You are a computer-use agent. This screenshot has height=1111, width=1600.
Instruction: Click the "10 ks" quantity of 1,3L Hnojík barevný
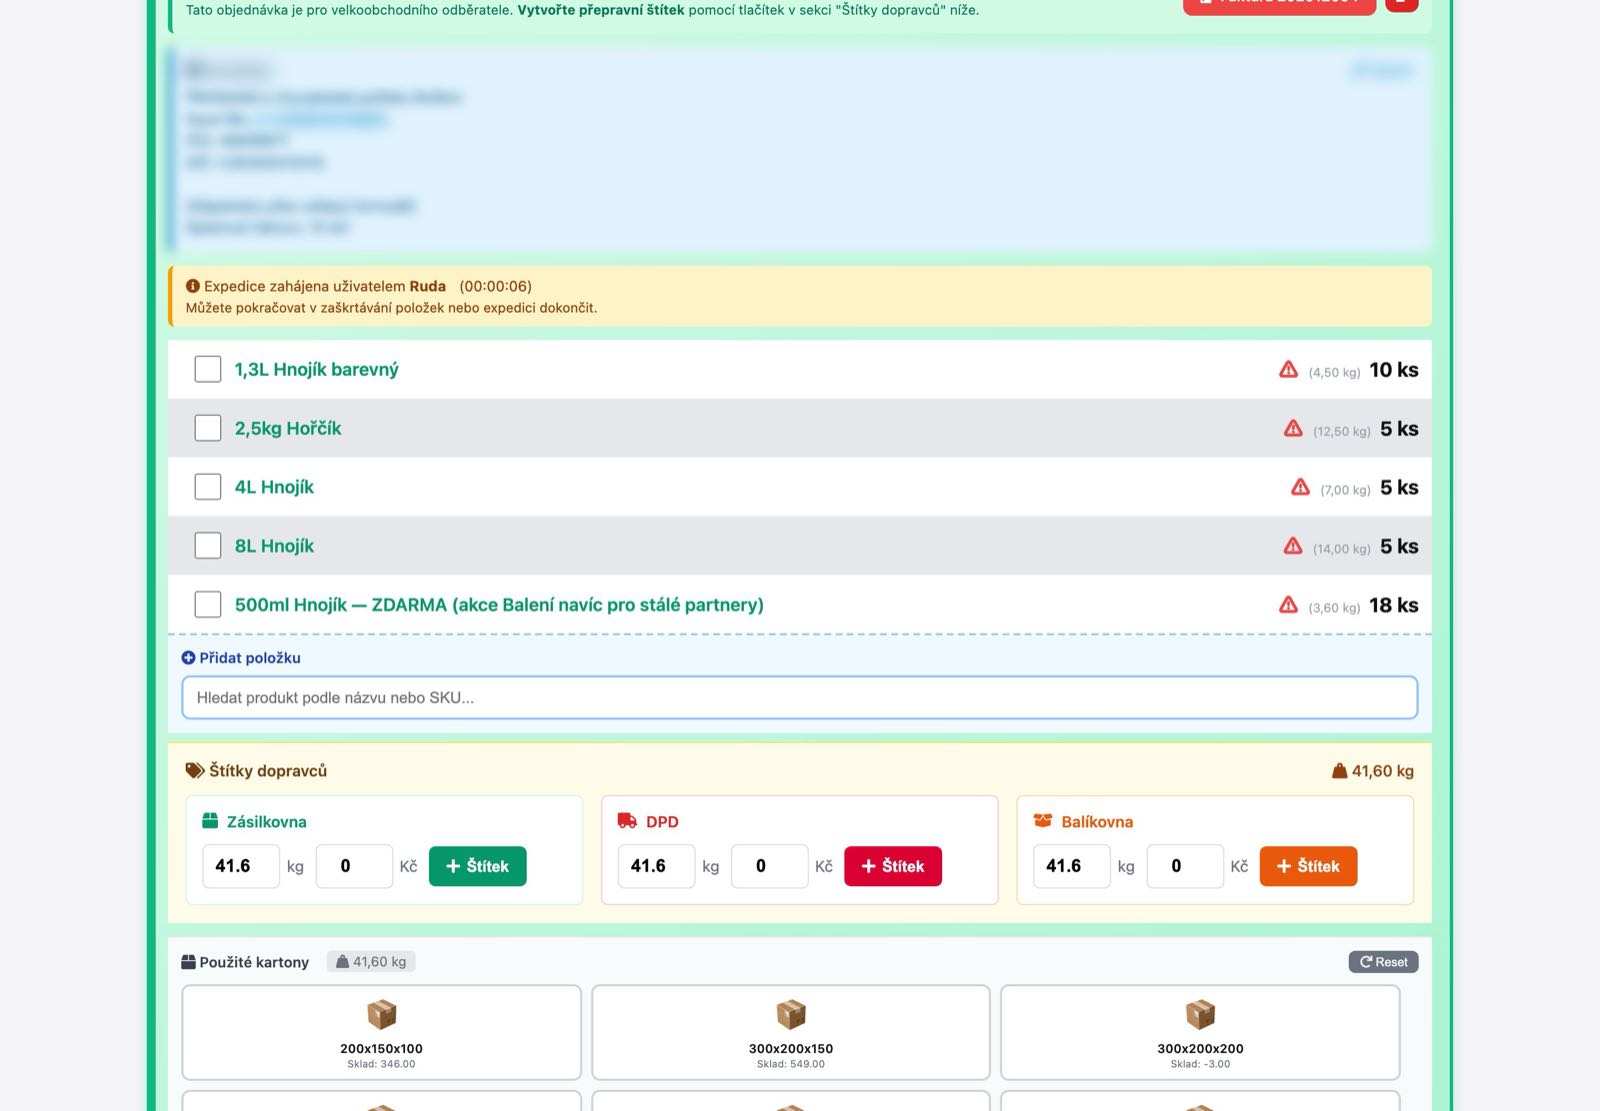click(1394, 370)
